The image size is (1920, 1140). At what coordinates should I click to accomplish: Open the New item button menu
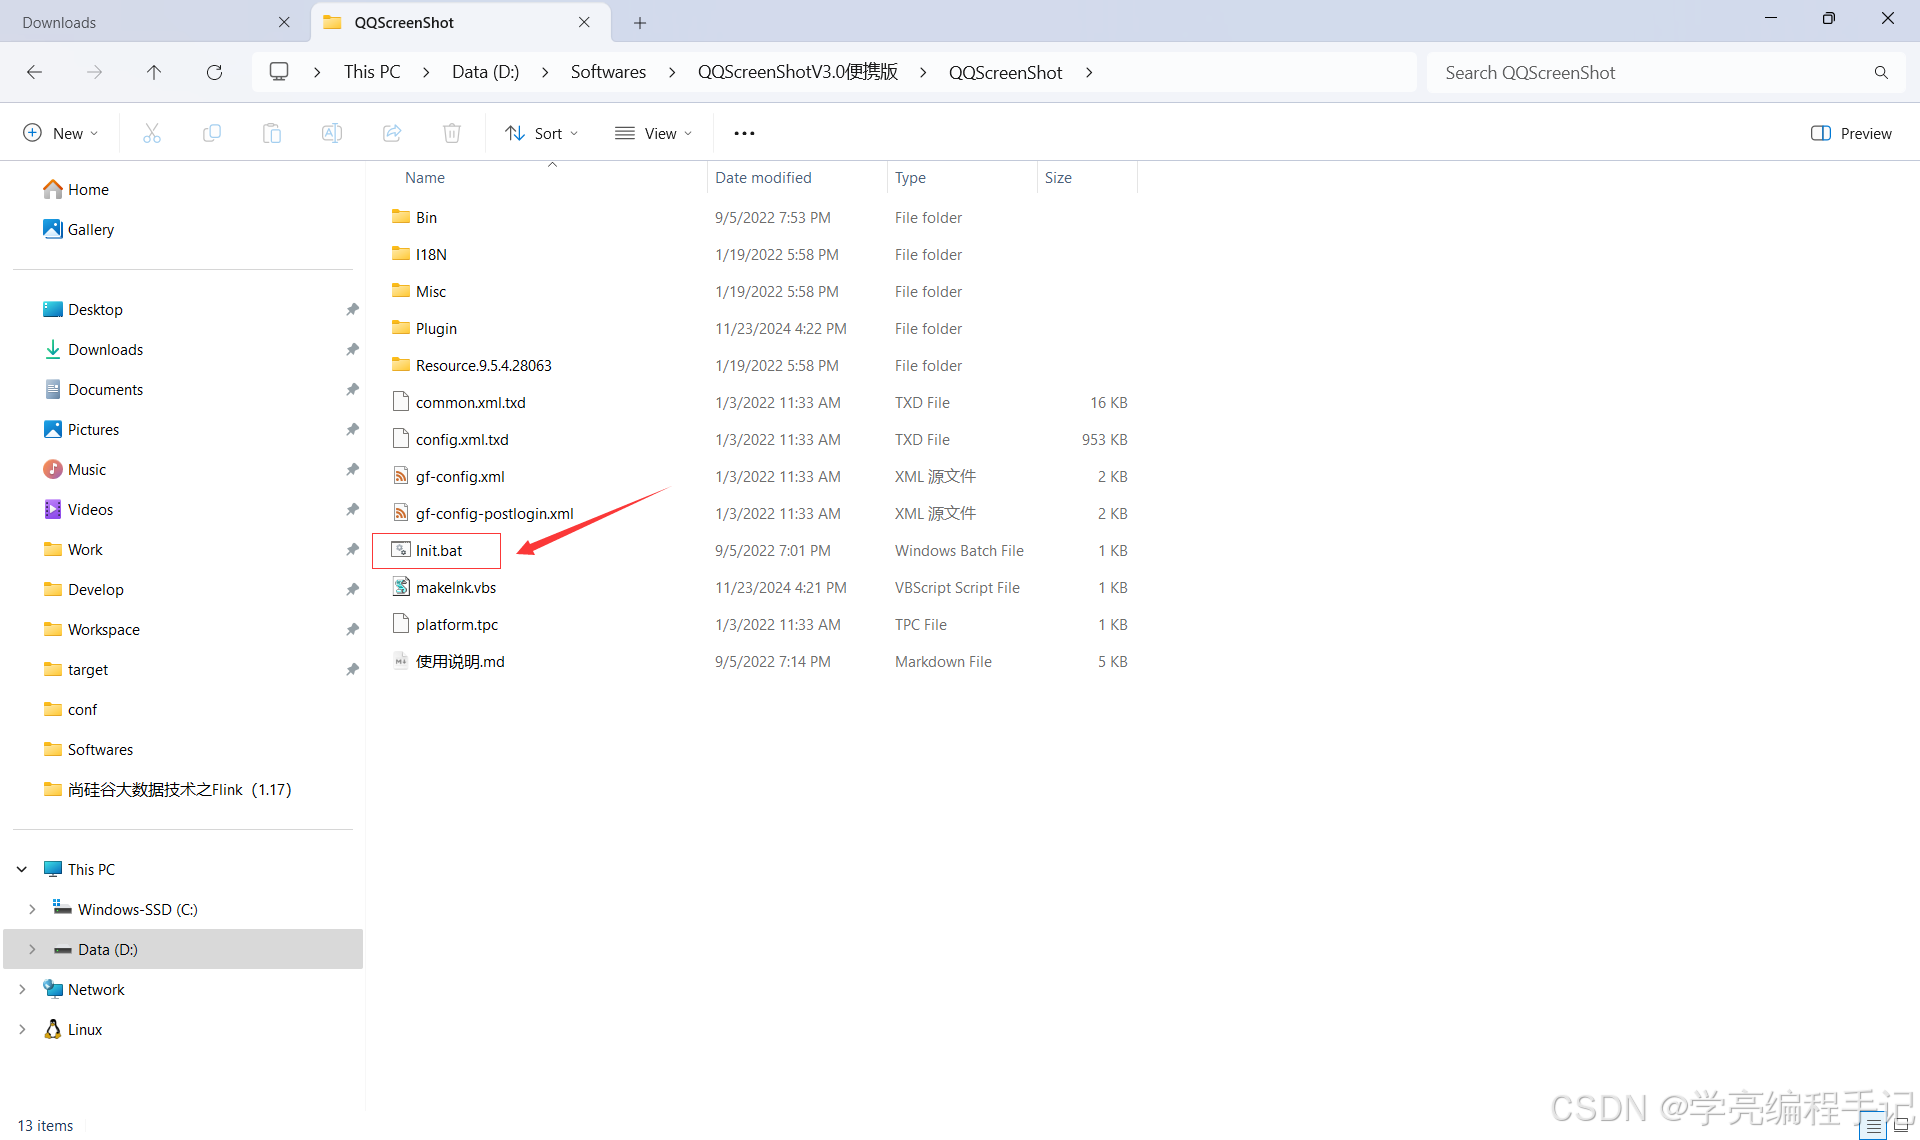[61, 133]
